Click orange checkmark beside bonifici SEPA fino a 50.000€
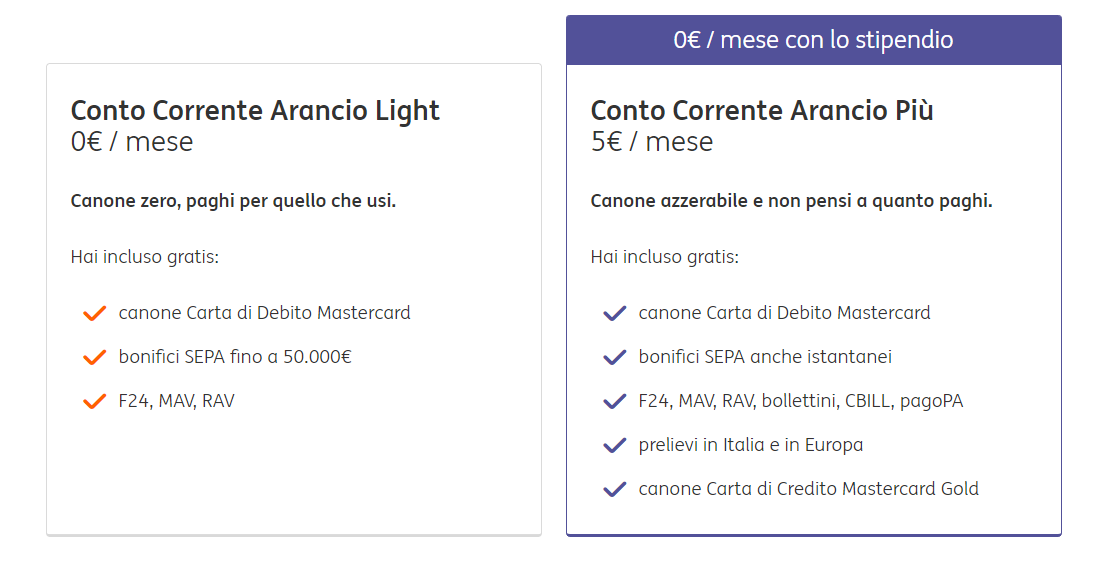 pos(95,358)
